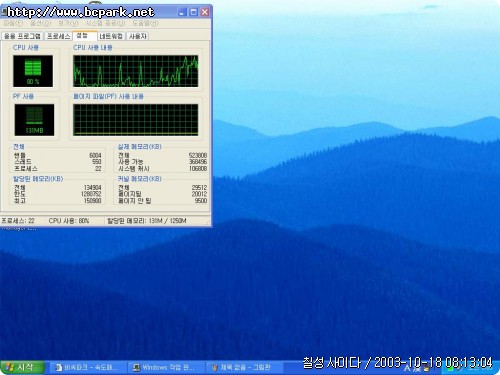Open the 시작 Start button
The height and width of the screenshot is (375, 500).
(x=22, y=367)
